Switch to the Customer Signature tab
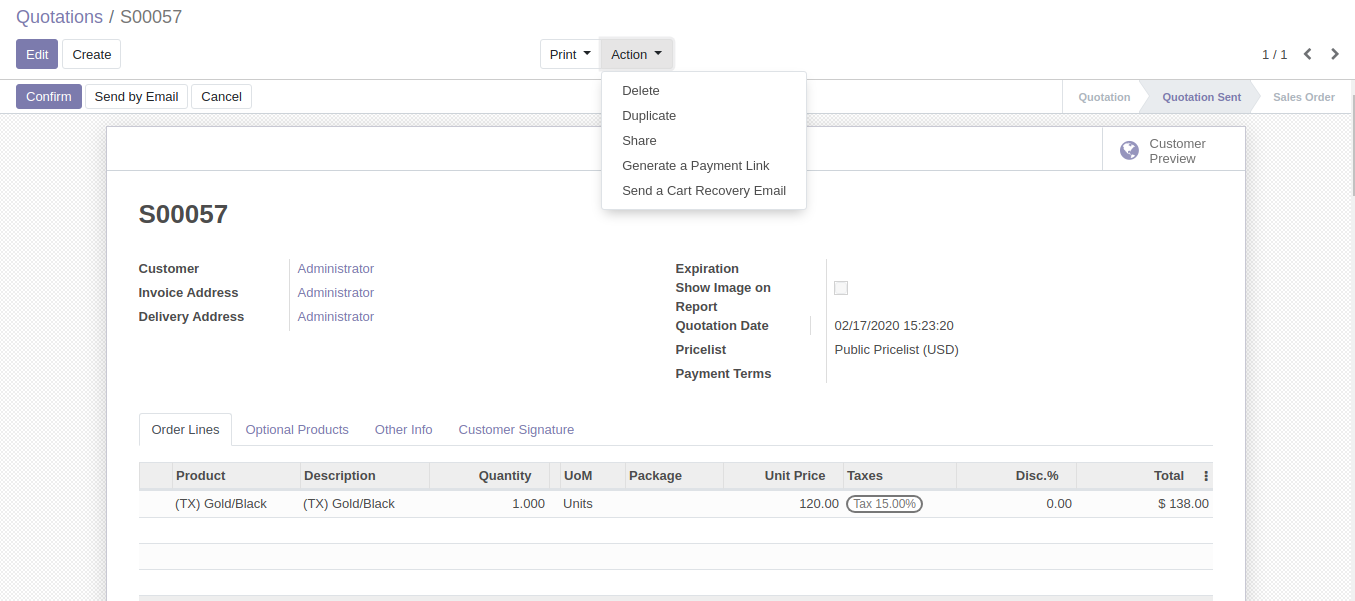Viewport: 1355px width, 601px height. pyautogui.click(x=516, y=429)
